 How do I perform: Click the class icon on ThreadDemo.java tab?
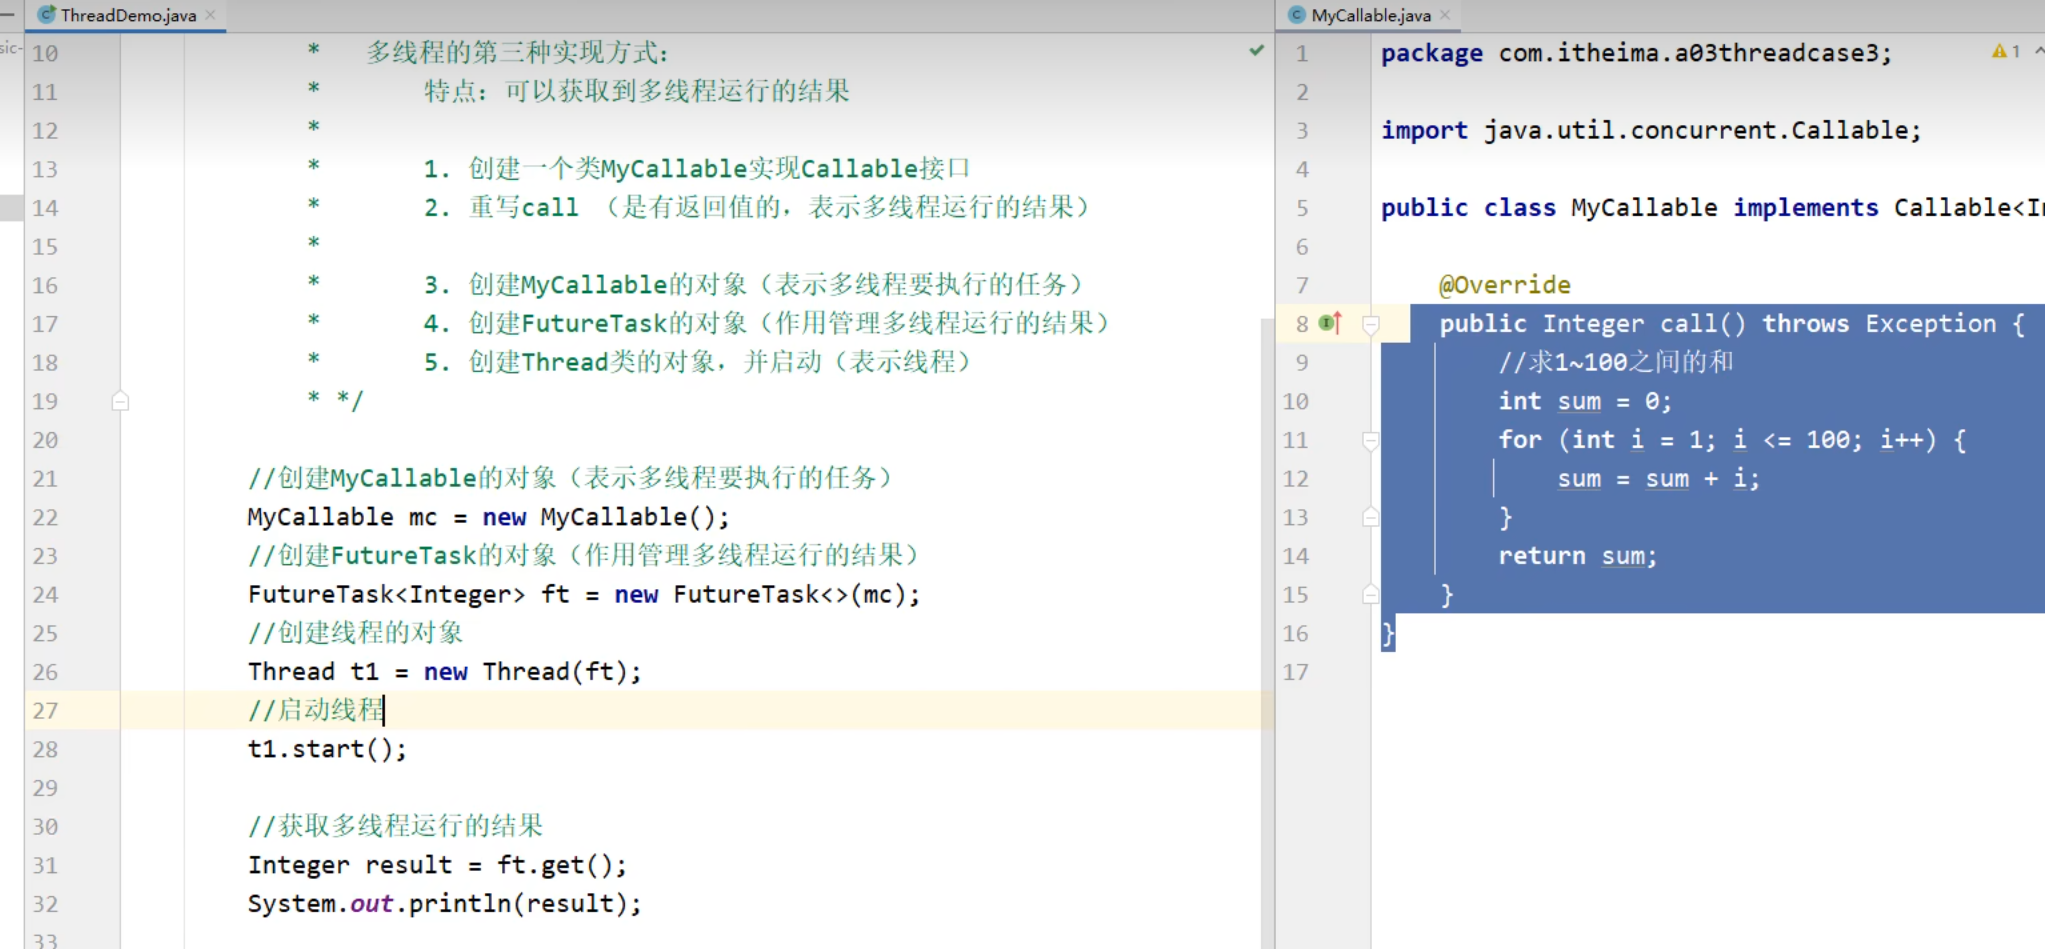46,15
